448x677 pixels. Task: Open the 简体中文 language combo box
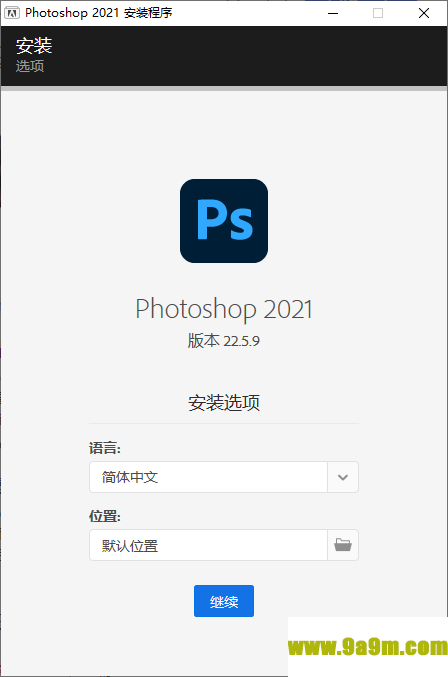[x=224, y=477]
